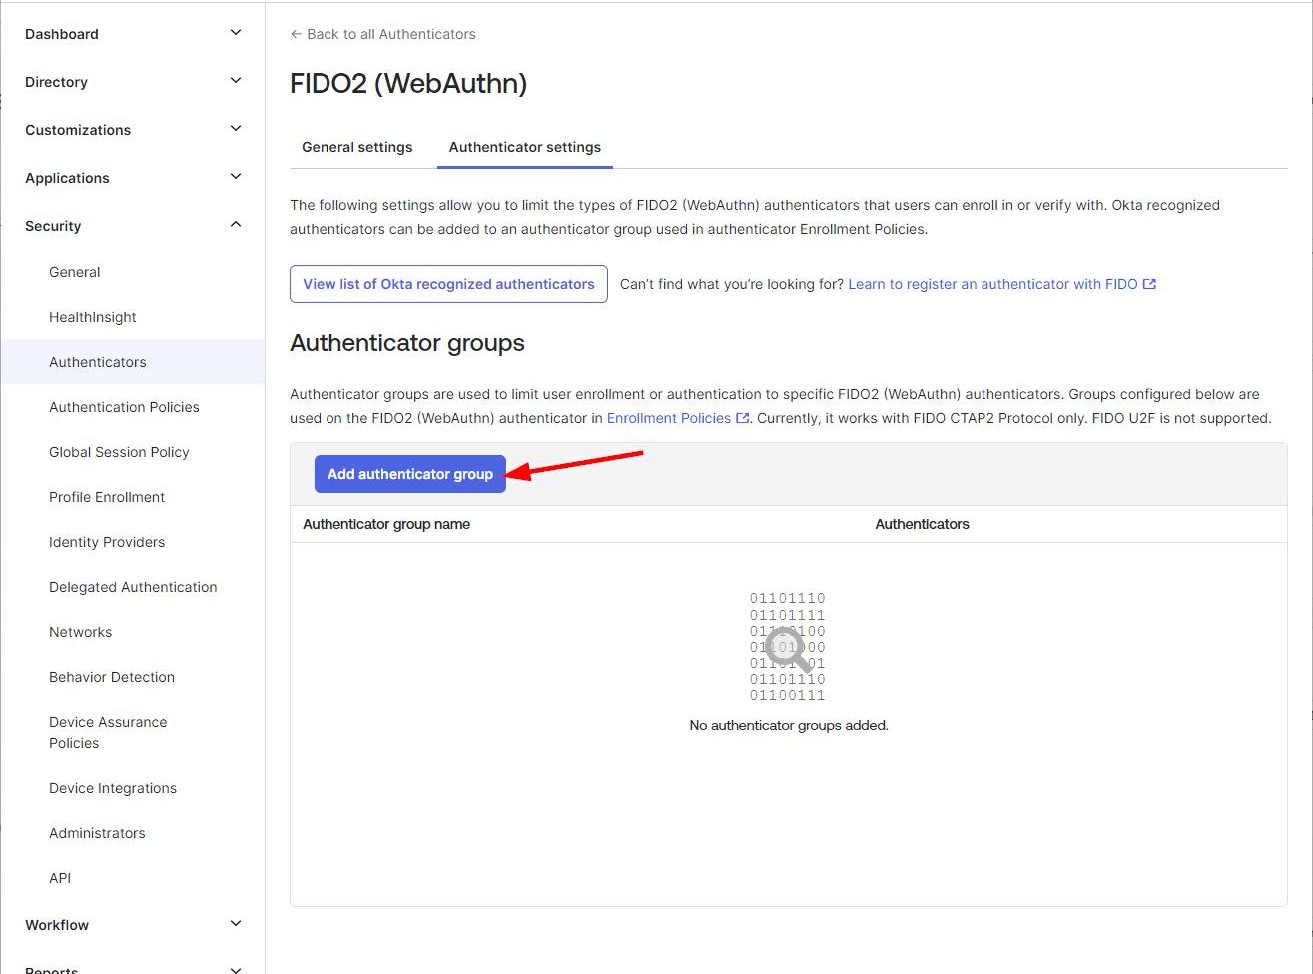Go to Global Session Policy page

pyautogui.click(x=119, y=452)
